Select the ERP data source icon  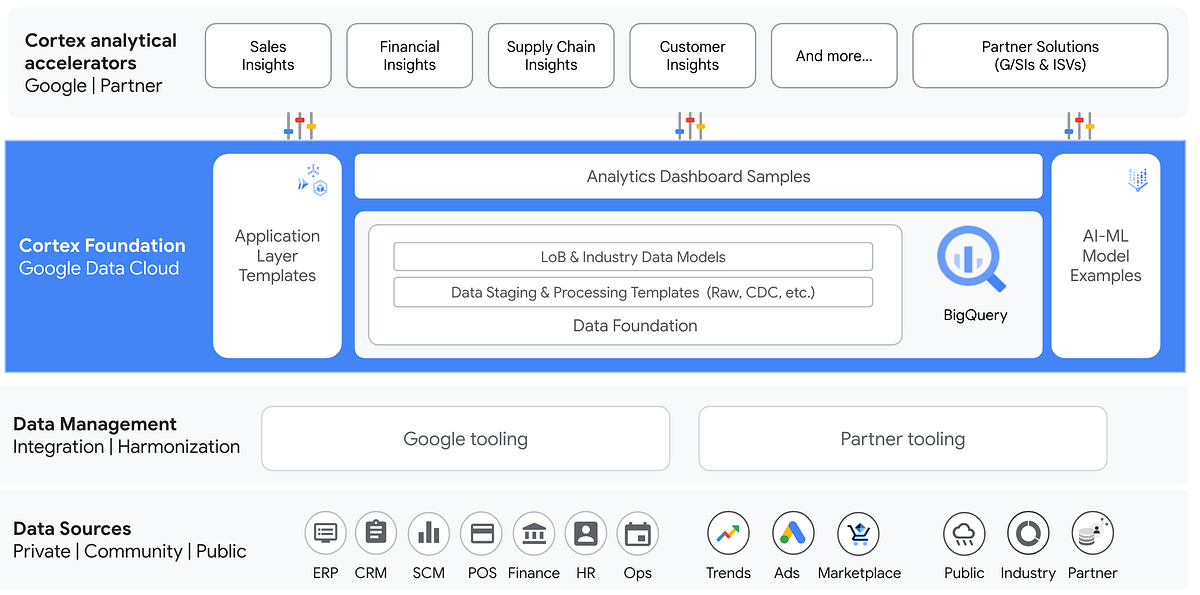[325, 533]
